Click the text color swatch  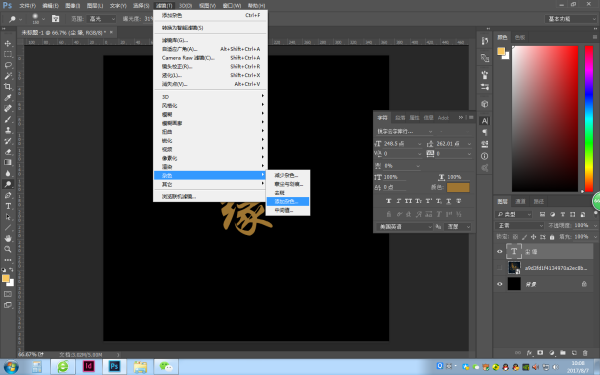click(458, 188)
